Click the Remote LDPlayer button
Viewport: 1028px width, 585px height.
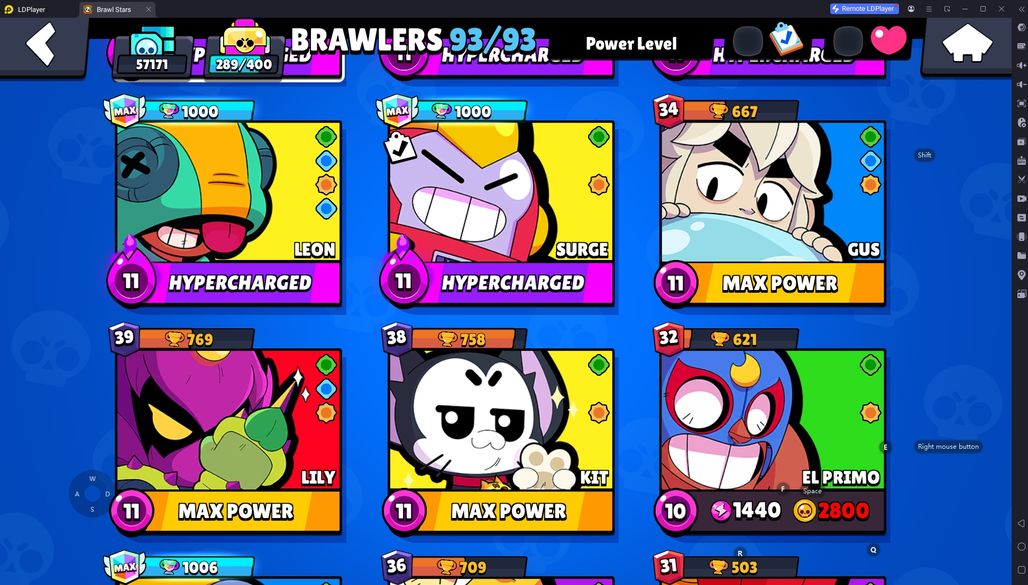863,9
